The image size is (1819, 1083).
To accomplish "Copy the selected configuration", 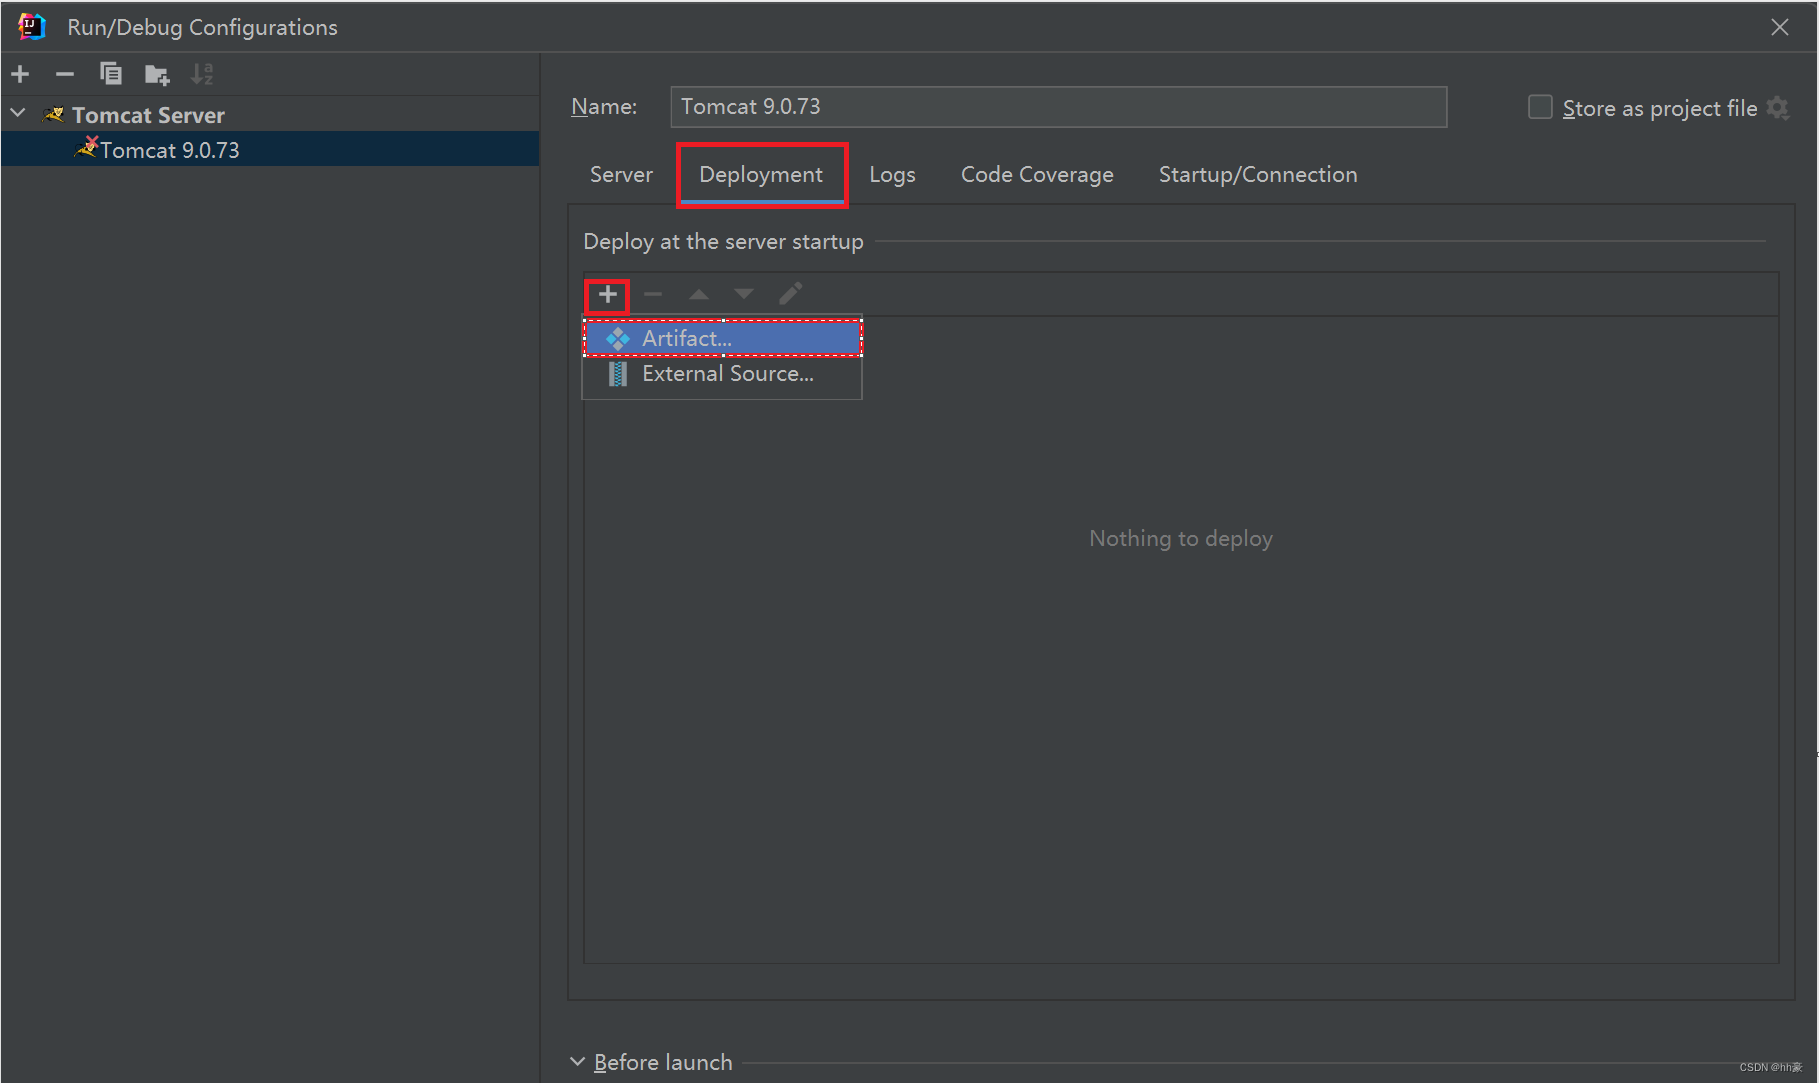I will pos(111,74).
